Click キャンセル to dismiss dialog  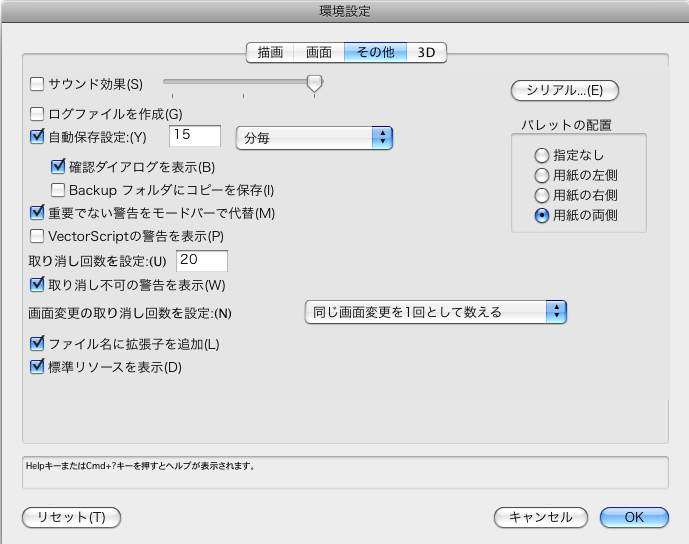[x=540, y=517]
